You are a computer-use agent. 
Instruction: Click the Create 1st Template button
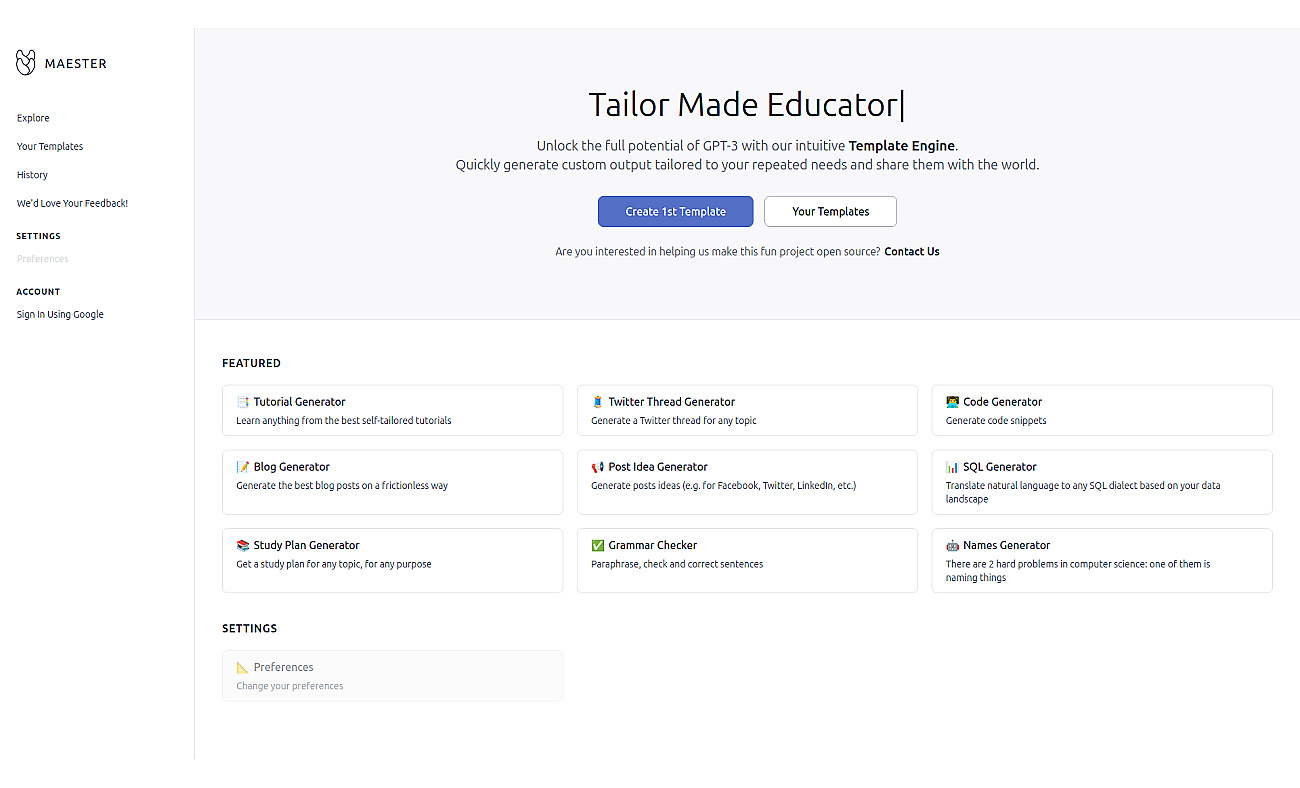[676, 211]
